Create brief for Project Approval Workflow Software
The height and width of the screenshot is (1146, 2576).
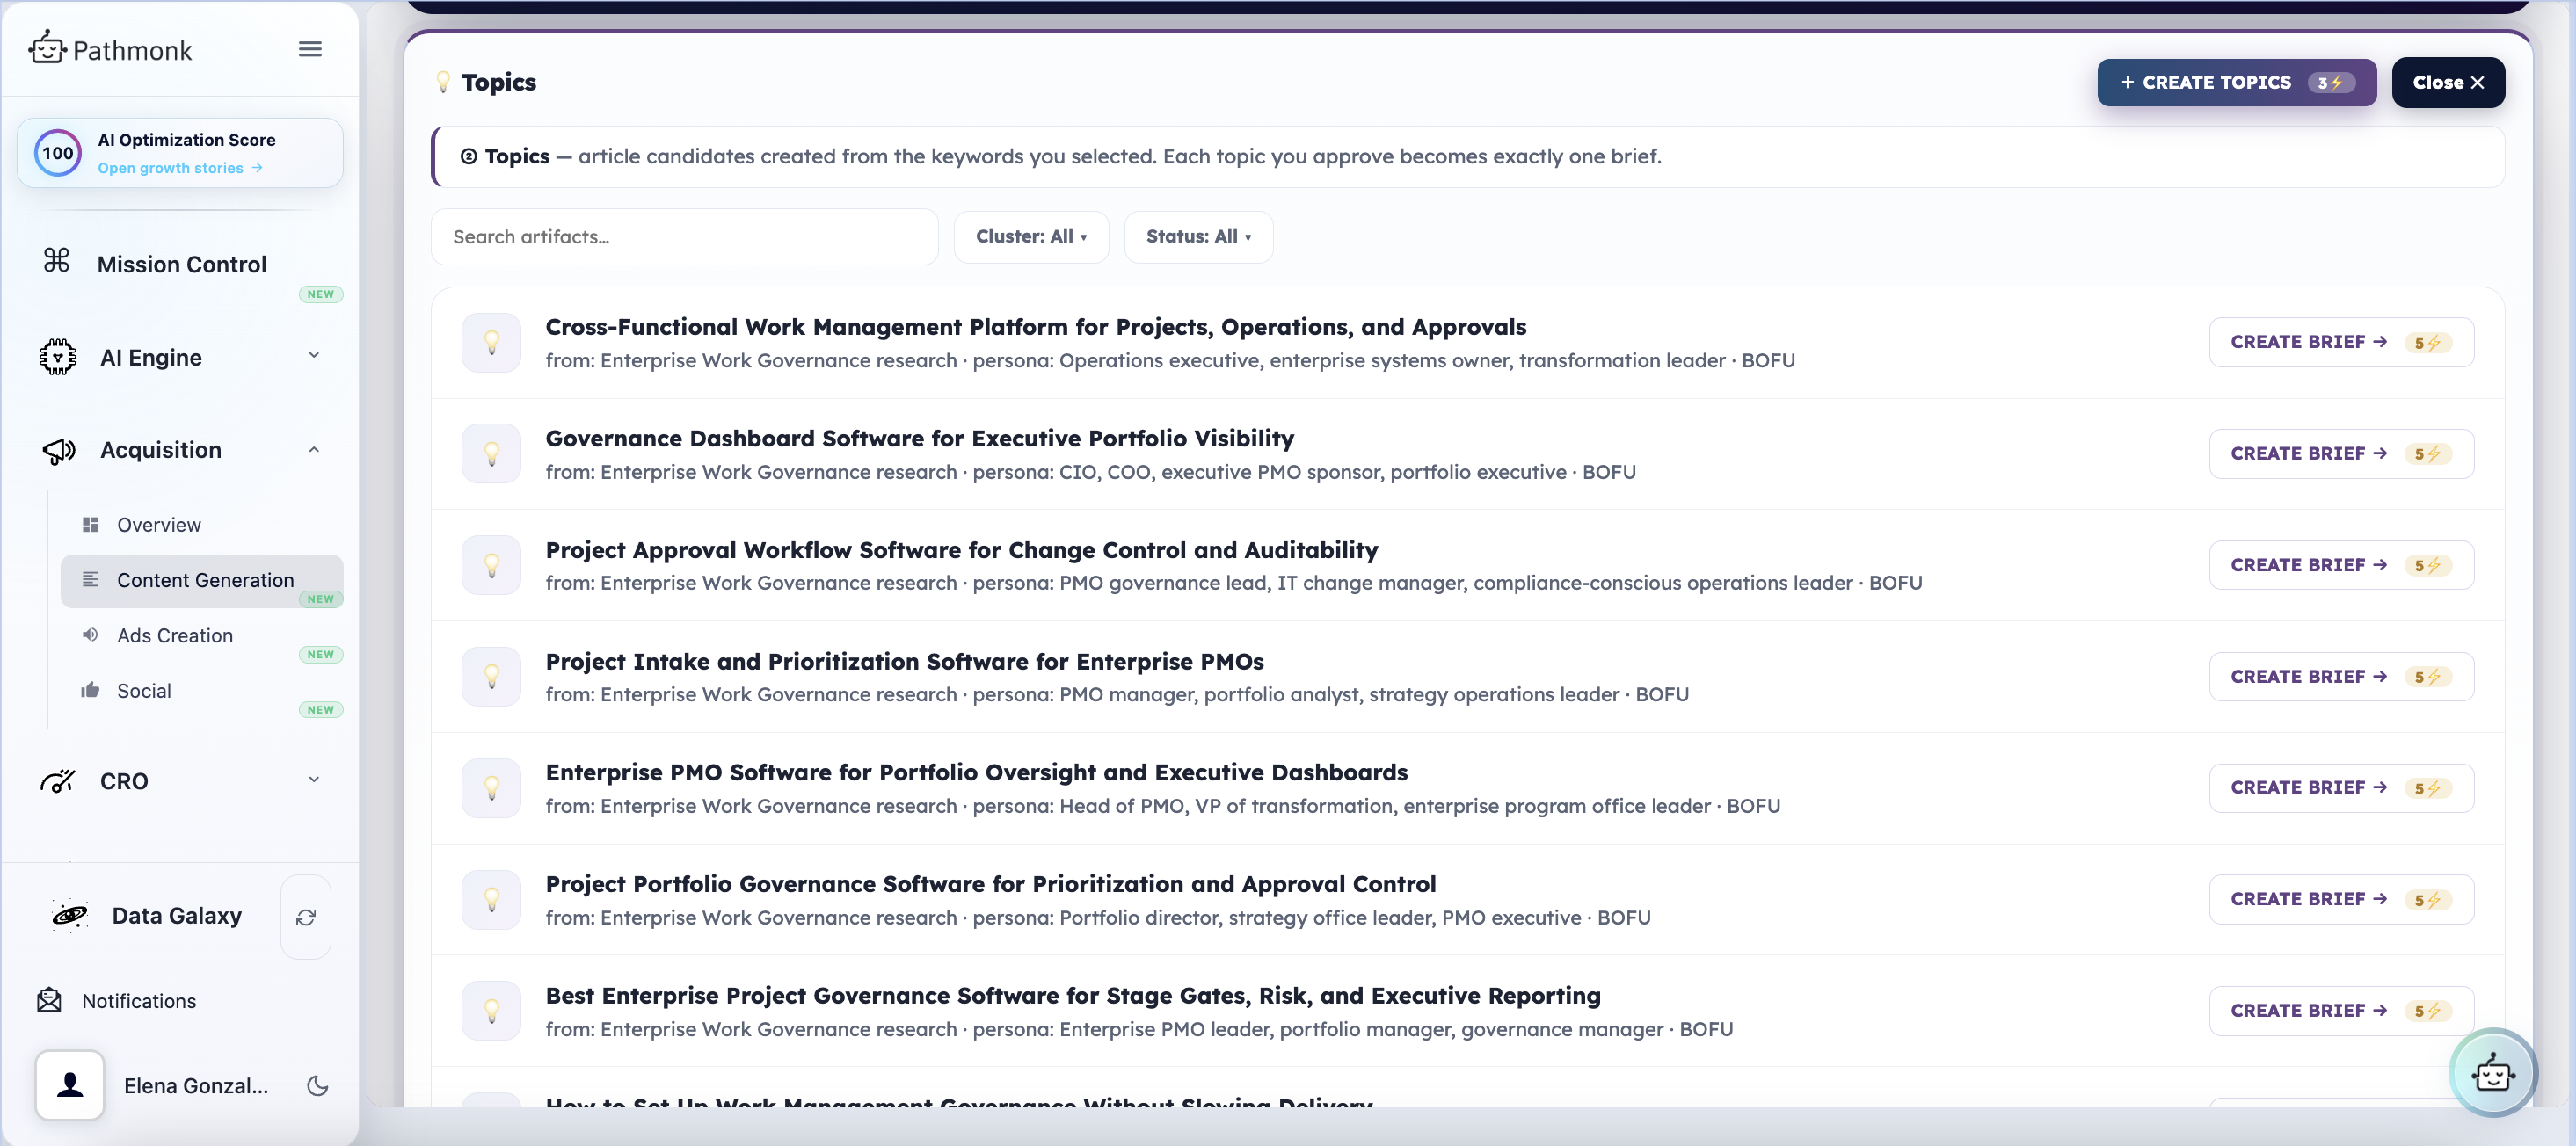pyautogui.click(x=2341, y=566)
